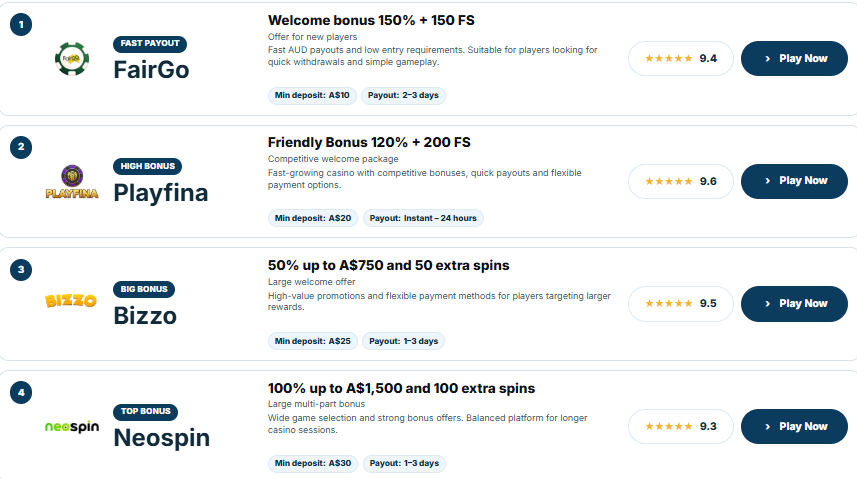Click Play Now for Bizzo

point(794,303)
